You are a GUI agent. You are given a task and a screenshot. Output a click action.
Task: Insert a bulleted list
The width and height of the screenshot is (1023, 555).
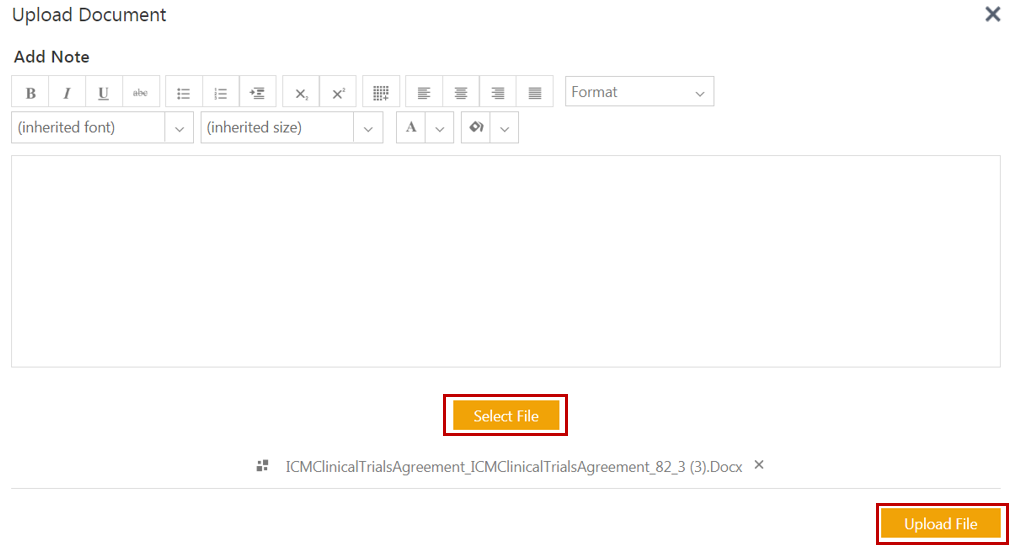(184, 93)
